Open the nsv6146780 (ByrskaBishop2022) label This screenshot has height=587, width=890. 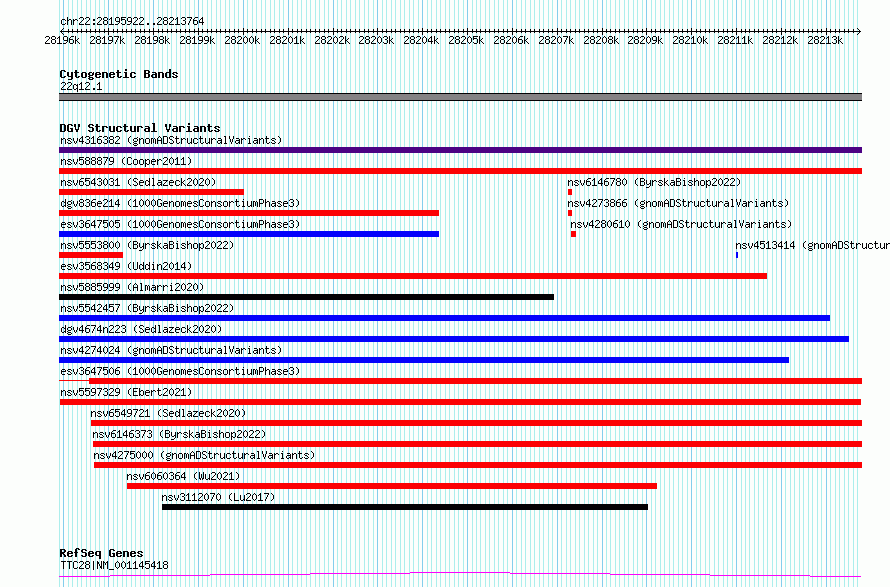[x=654, y=182]
